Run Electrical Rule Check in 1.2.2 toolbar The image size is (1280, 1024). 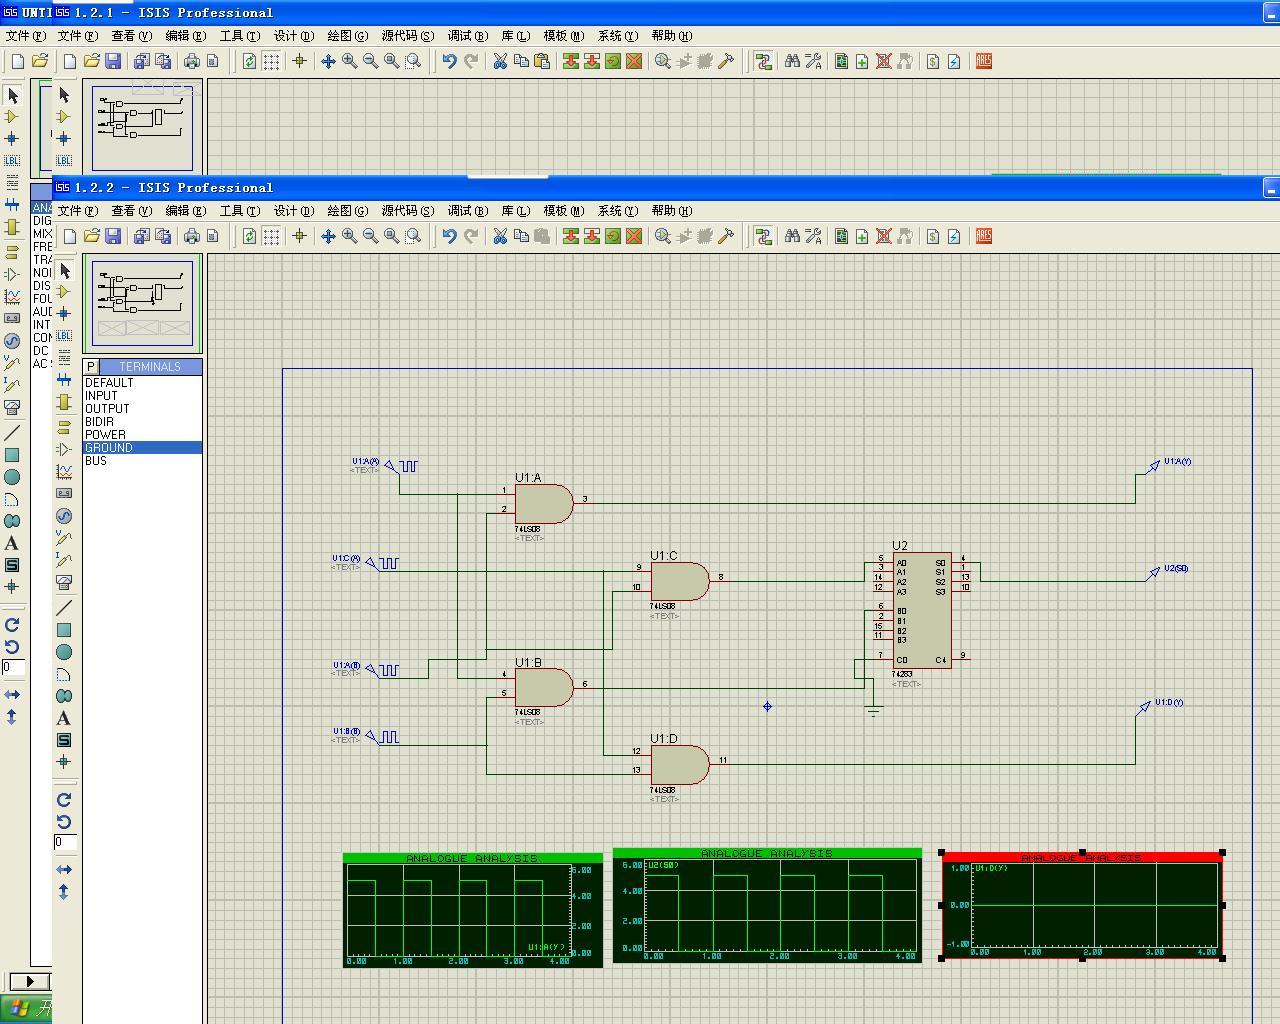954,236
